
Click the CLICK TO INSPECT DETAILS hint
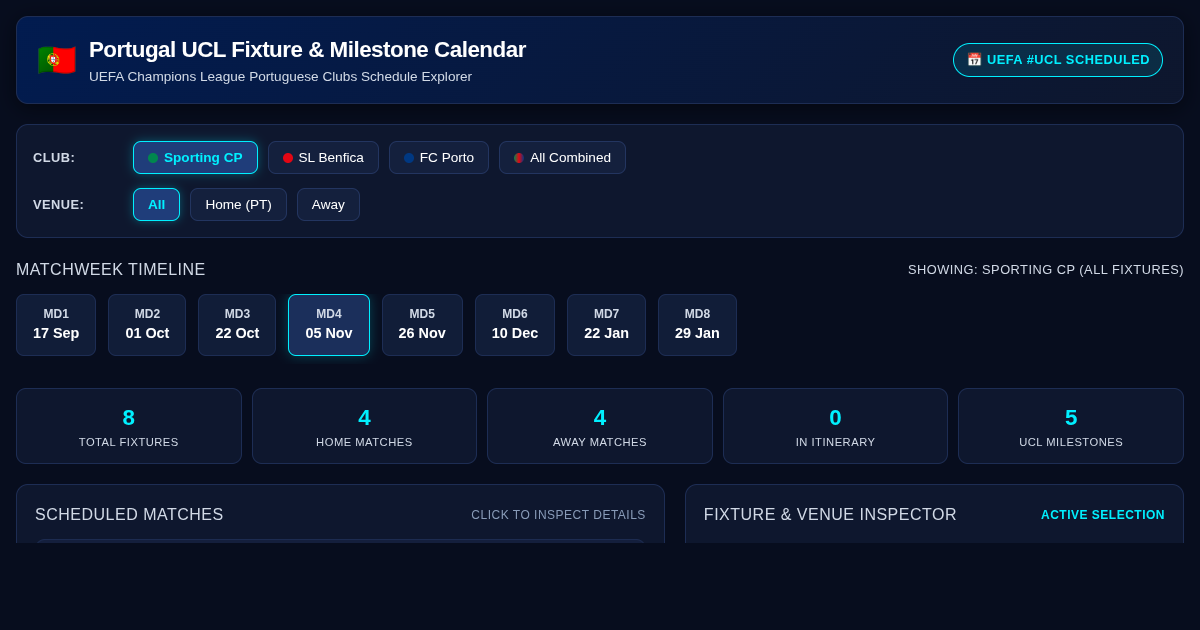(x=558, y=515)
